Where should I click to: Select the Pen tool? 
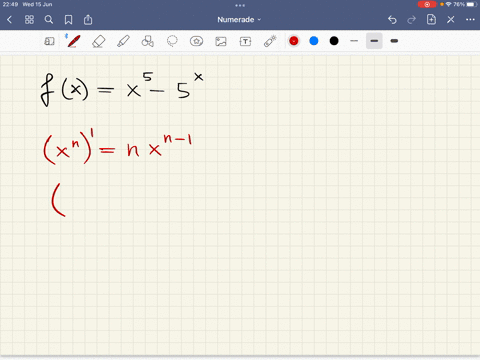73,41
